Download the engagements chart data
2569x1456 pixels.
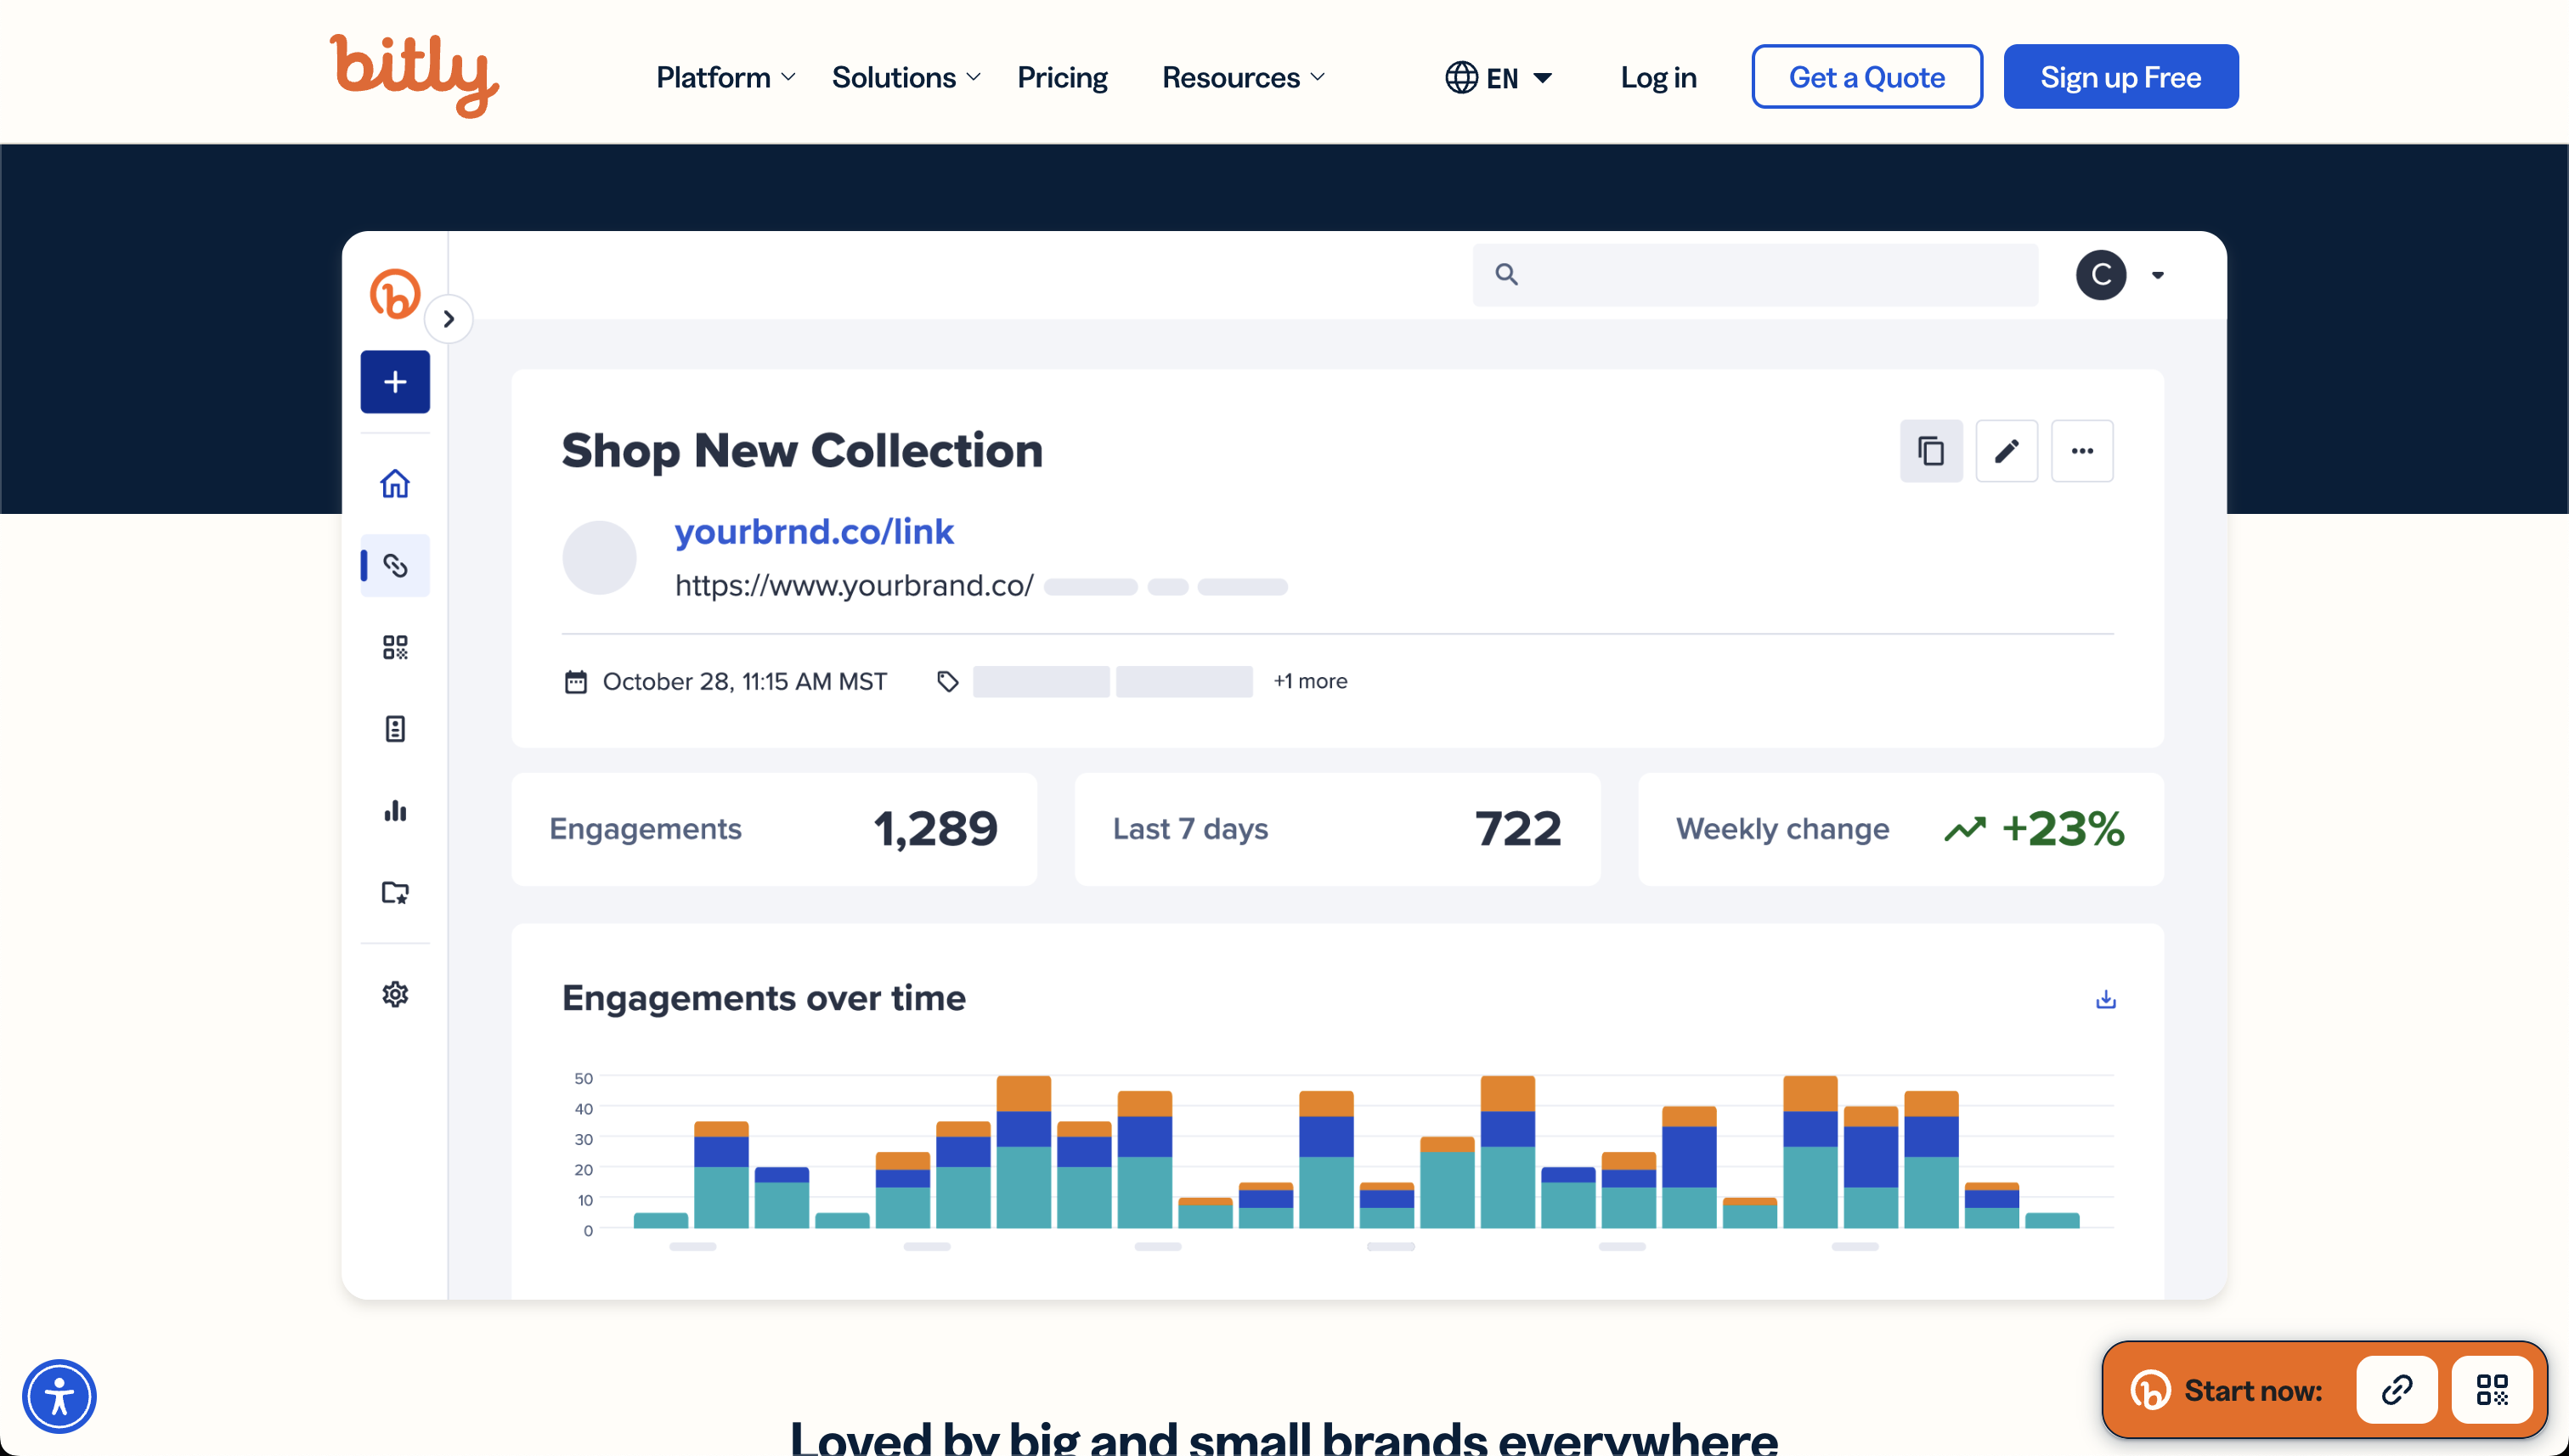[2105, 999]
